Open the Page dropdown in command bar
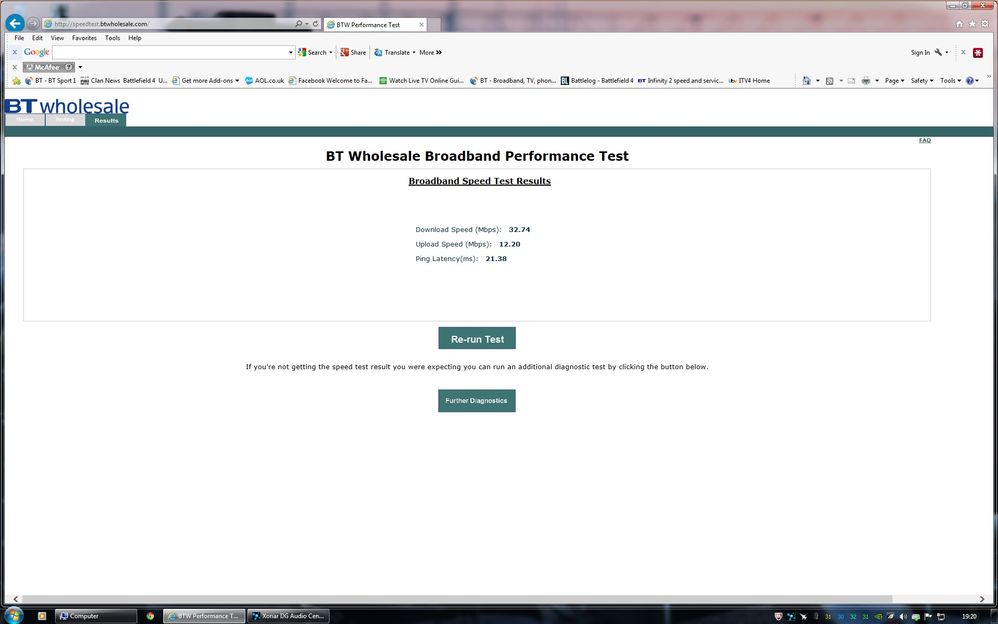Screen dimensions: 998x624 coord(894,81)
